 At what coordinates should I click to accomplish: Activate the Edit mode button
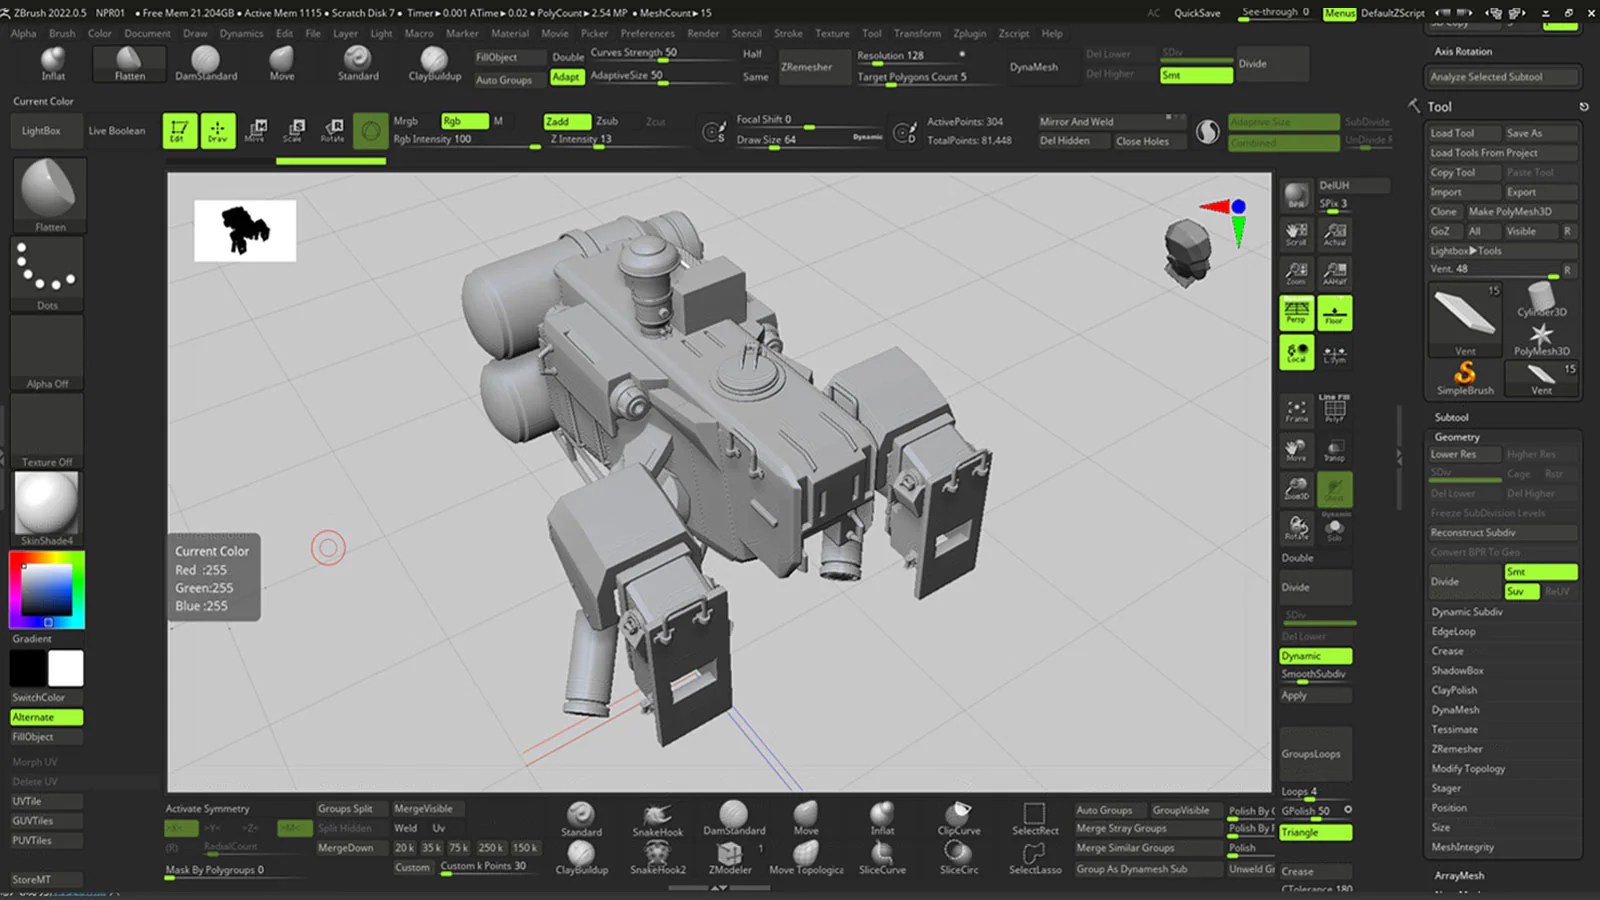(x=179, y=131)
